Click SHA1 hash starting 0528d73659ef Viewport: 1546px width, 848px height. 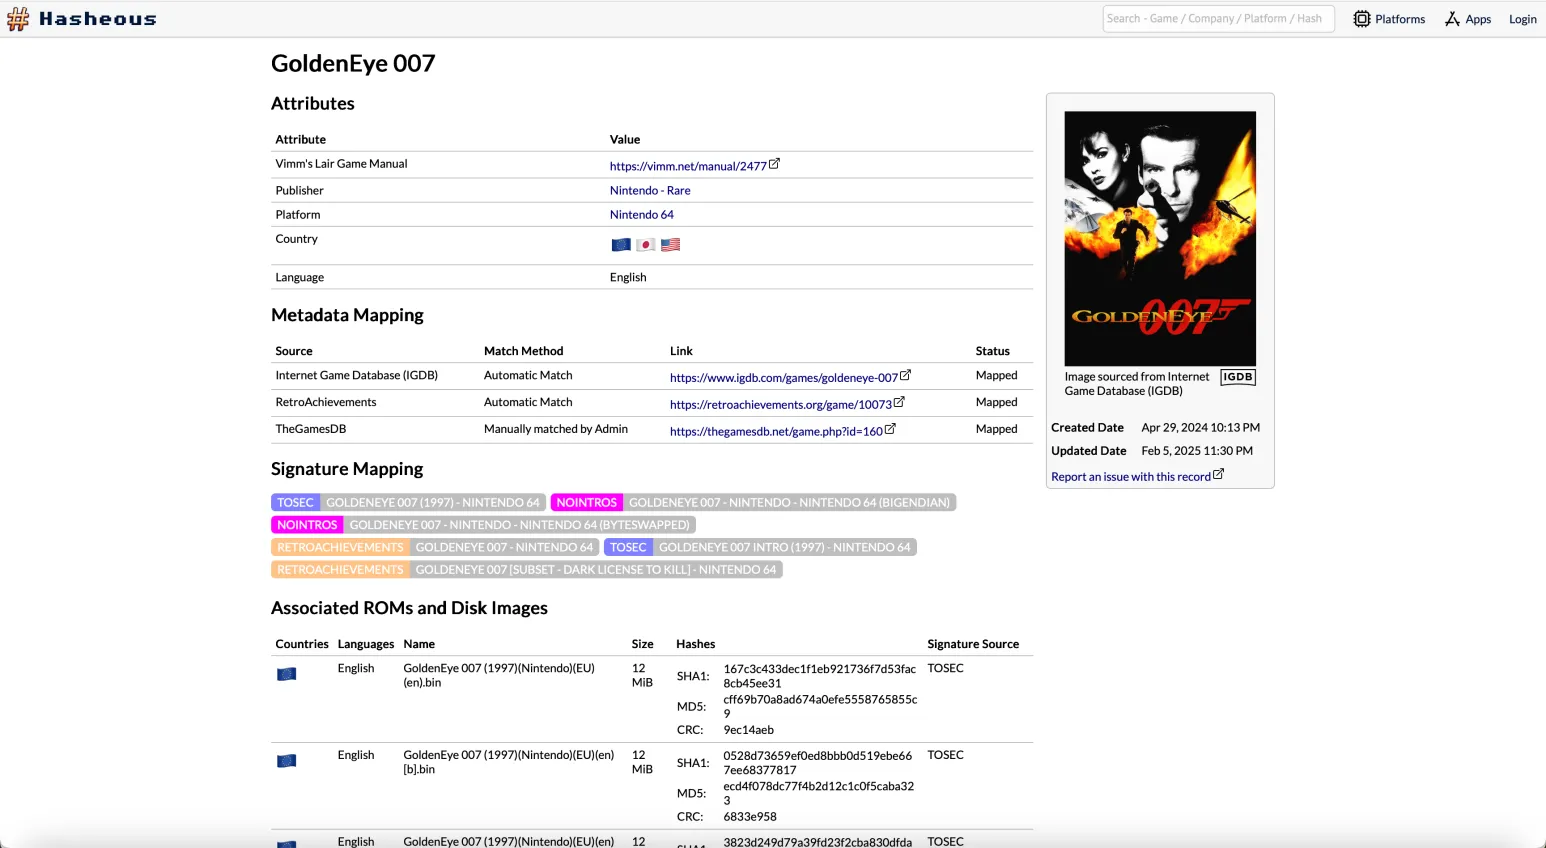[x=818, y=763]
